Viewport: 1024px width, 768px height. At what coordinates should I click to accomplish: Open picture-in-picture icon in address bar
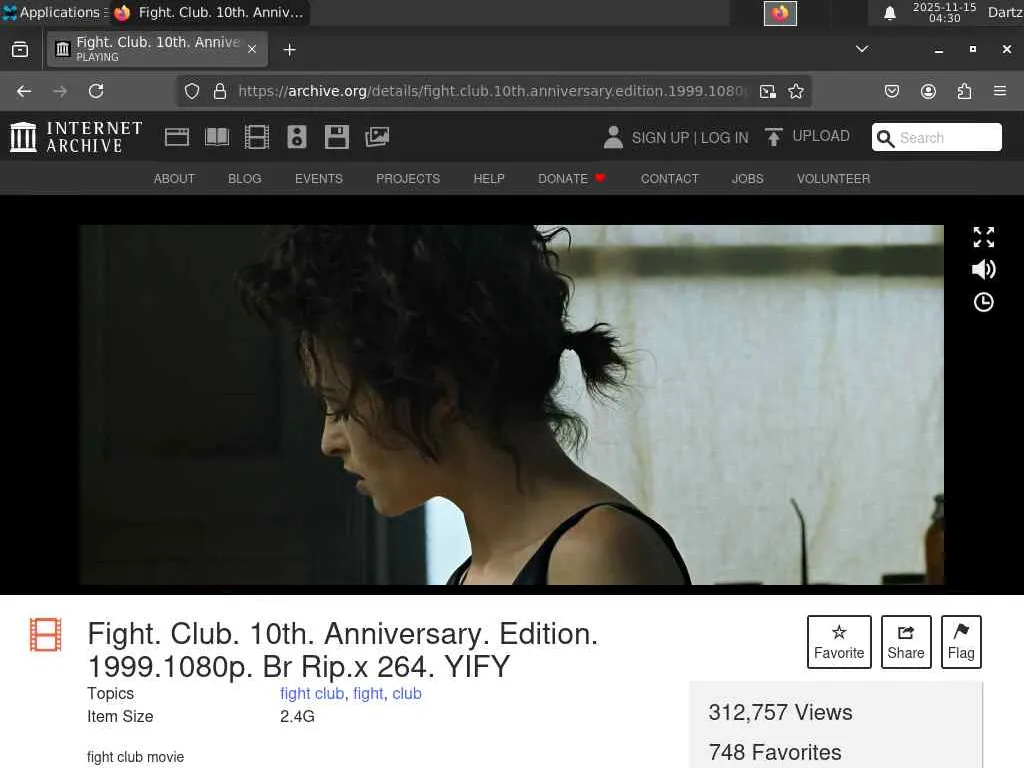768,91
